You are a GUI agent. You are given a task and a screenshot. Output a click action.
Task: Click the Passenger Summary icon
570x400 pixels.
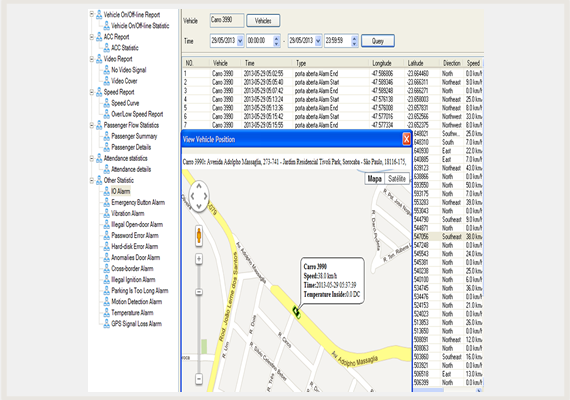click(x=107, y=136)
